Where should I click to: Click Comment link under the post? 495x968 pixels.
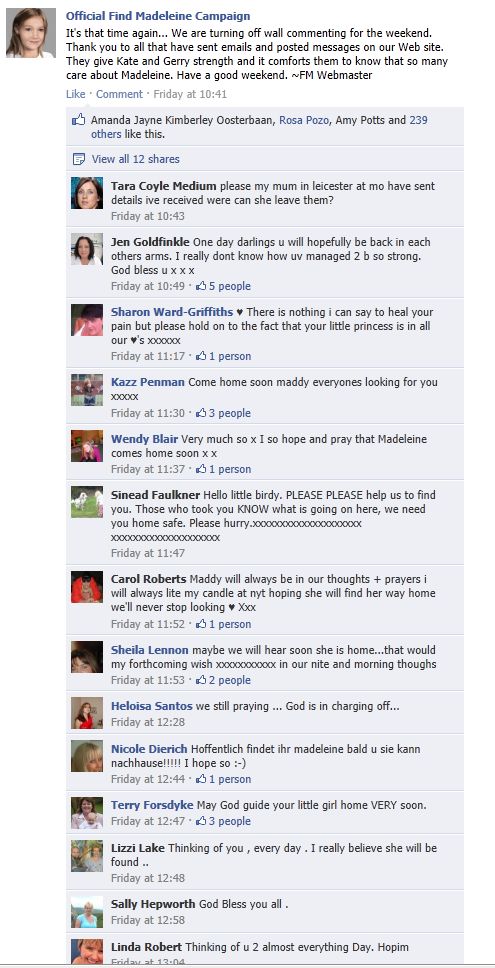(x=119, y=94)
